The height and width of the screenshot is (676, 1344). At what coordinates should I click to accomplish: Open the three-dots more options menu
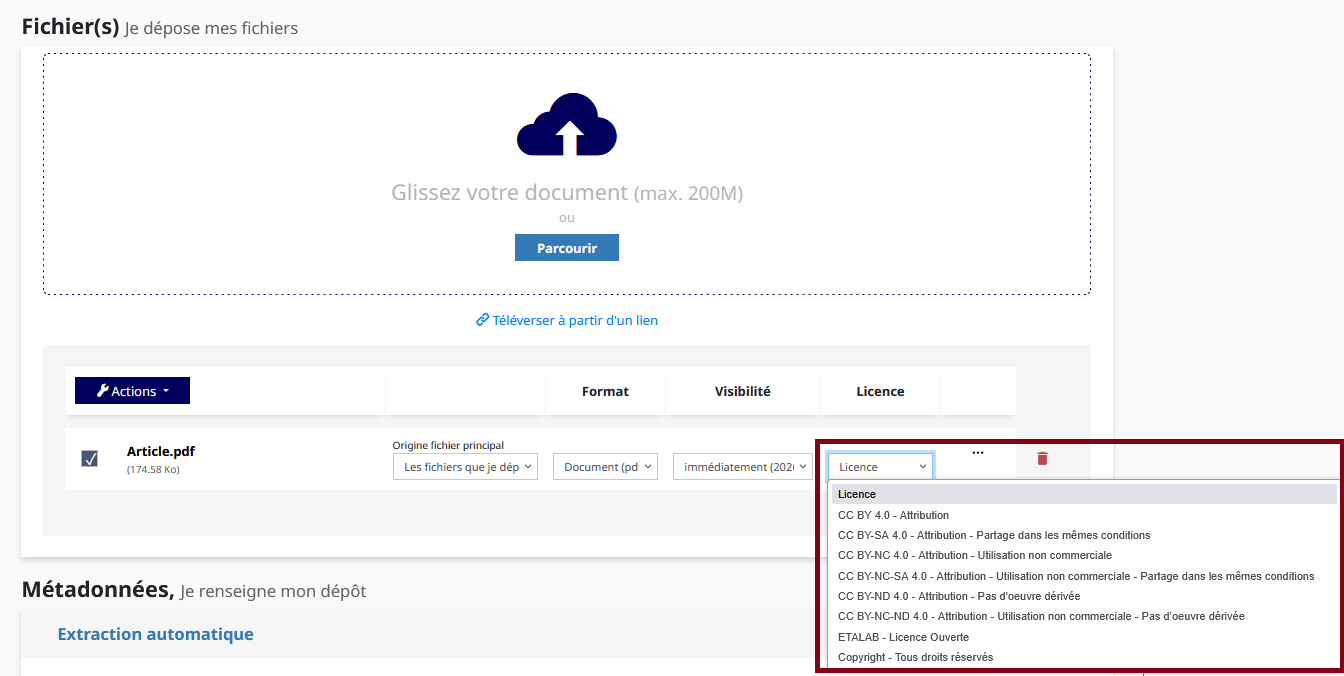coord(978,453)
